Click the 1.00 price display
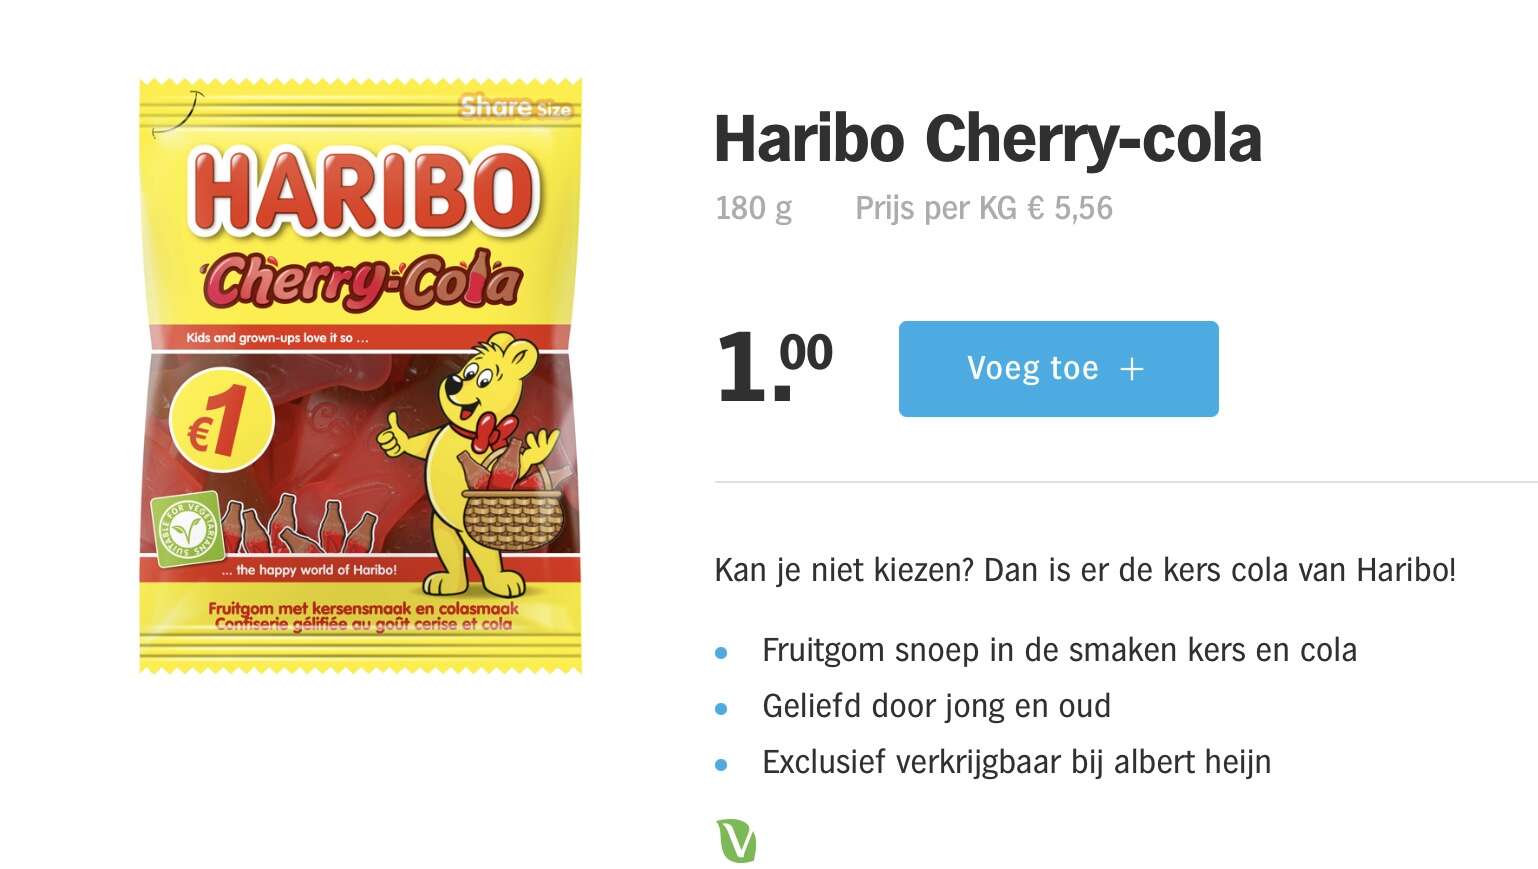 (774, 365)
